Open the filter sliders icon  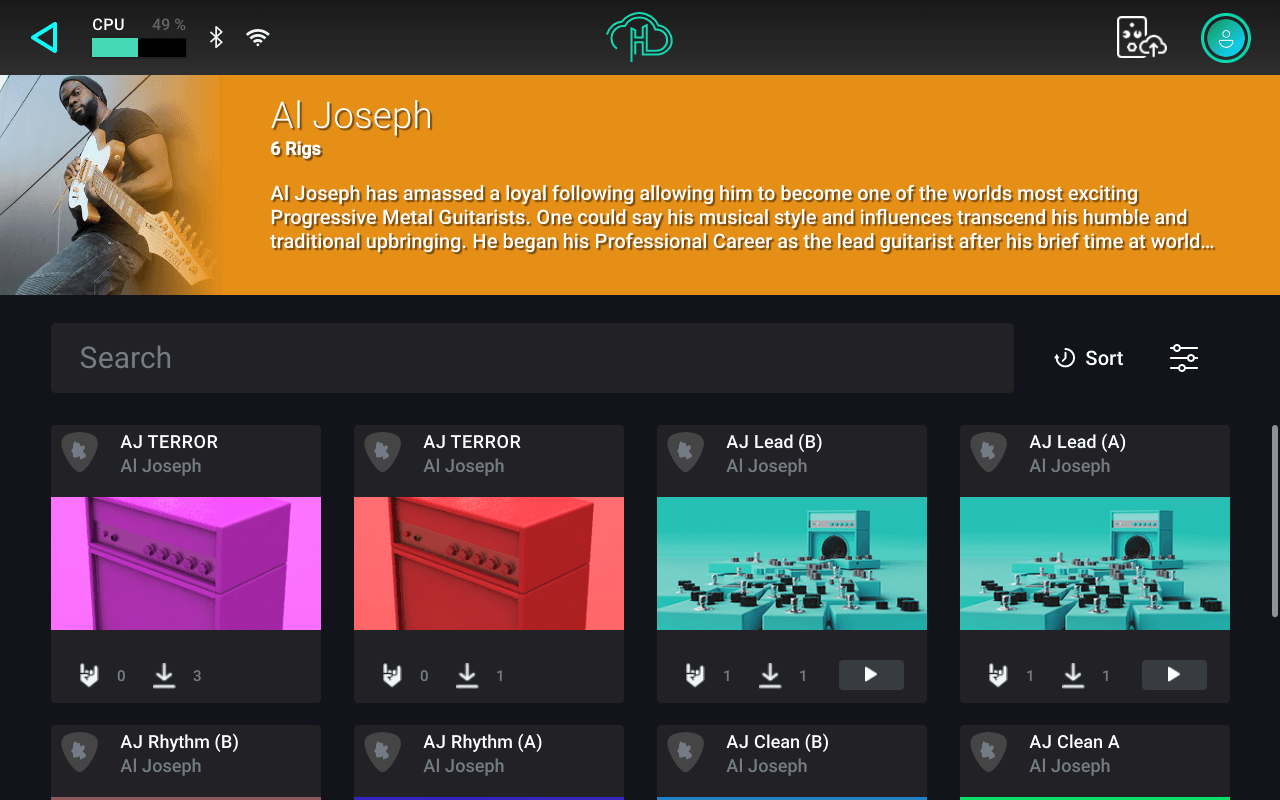click(1184, 358)
